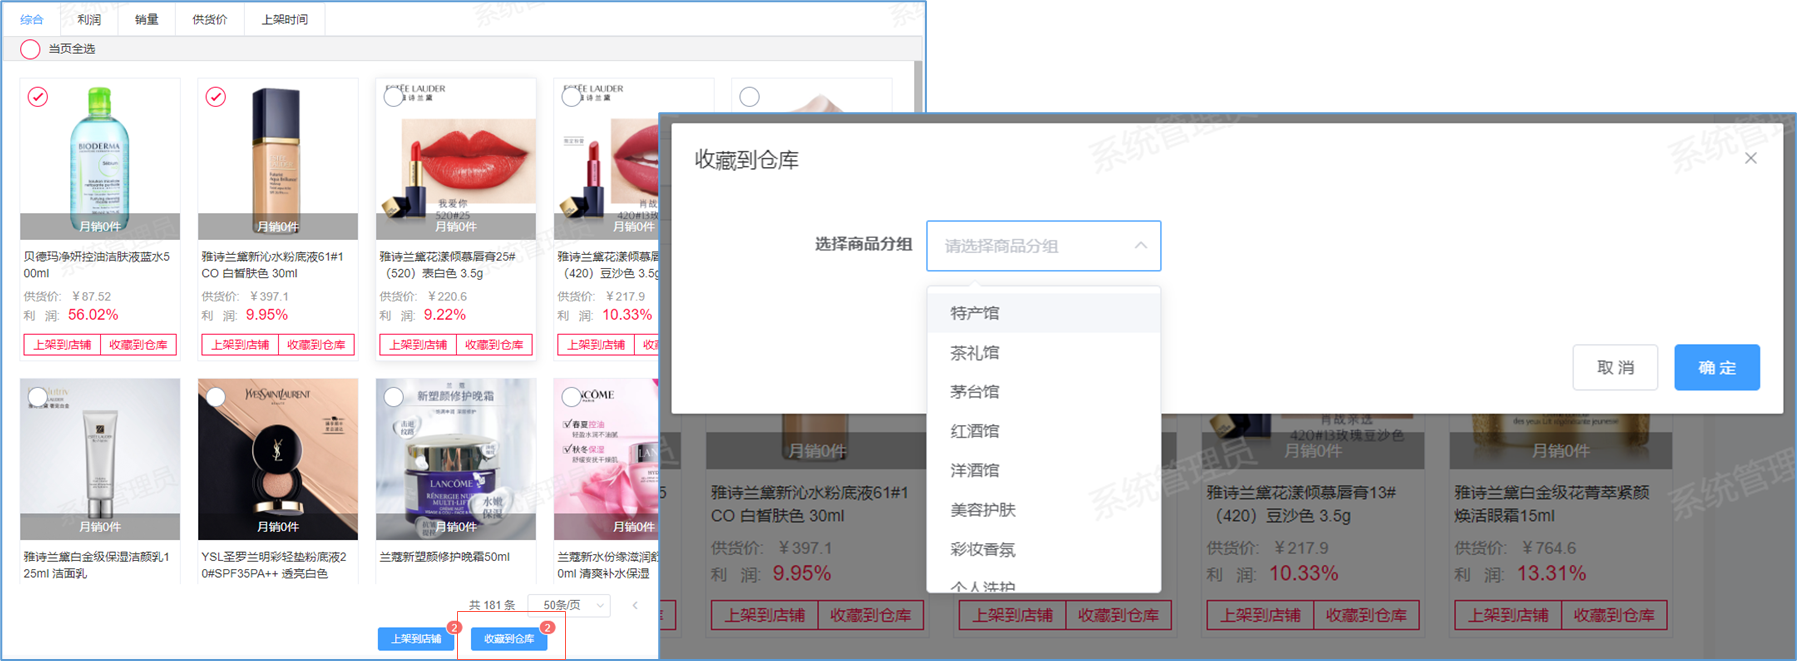
Task: Choose the 上架时间 sort tab
Action: [284, 19]
